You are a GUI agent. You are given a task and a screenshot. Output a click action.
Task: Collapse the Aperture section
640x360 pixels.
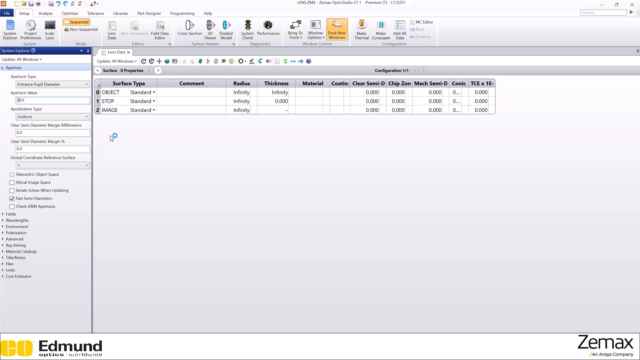point(3,68)
